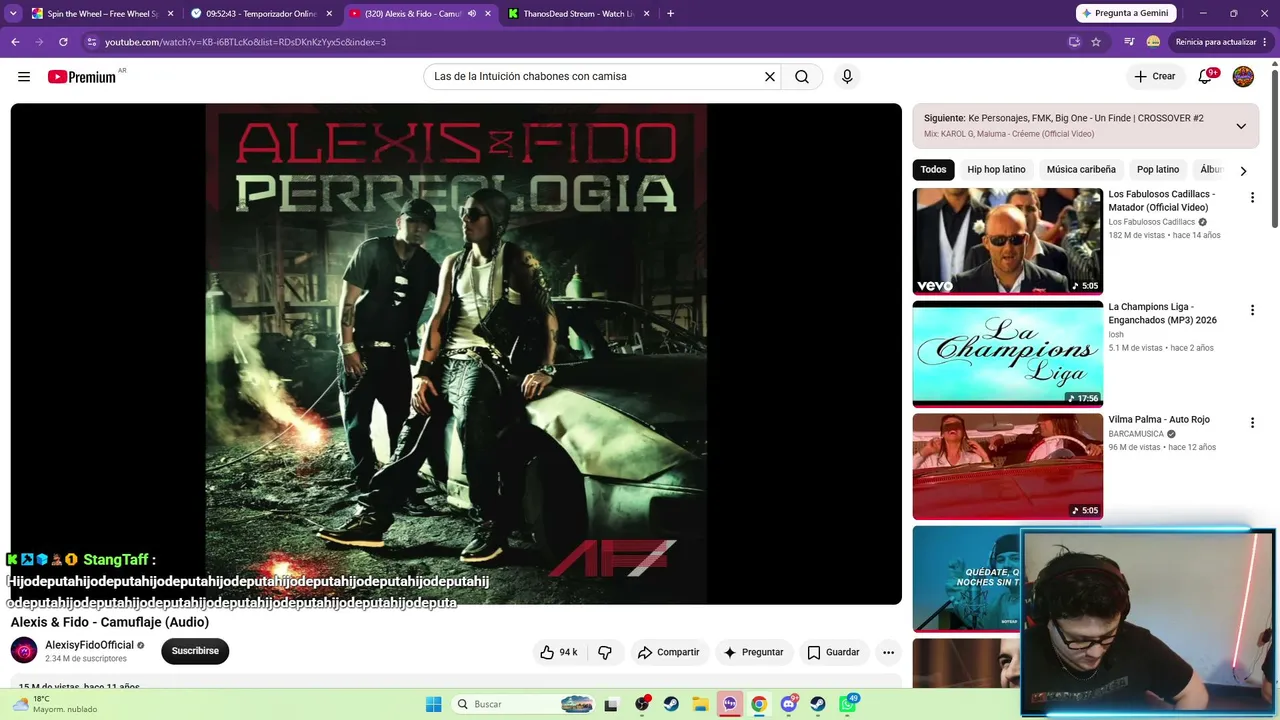Viewport: 1280px width, 720px height.
Task: Go back to the previous page
Action: pos(15,42)
